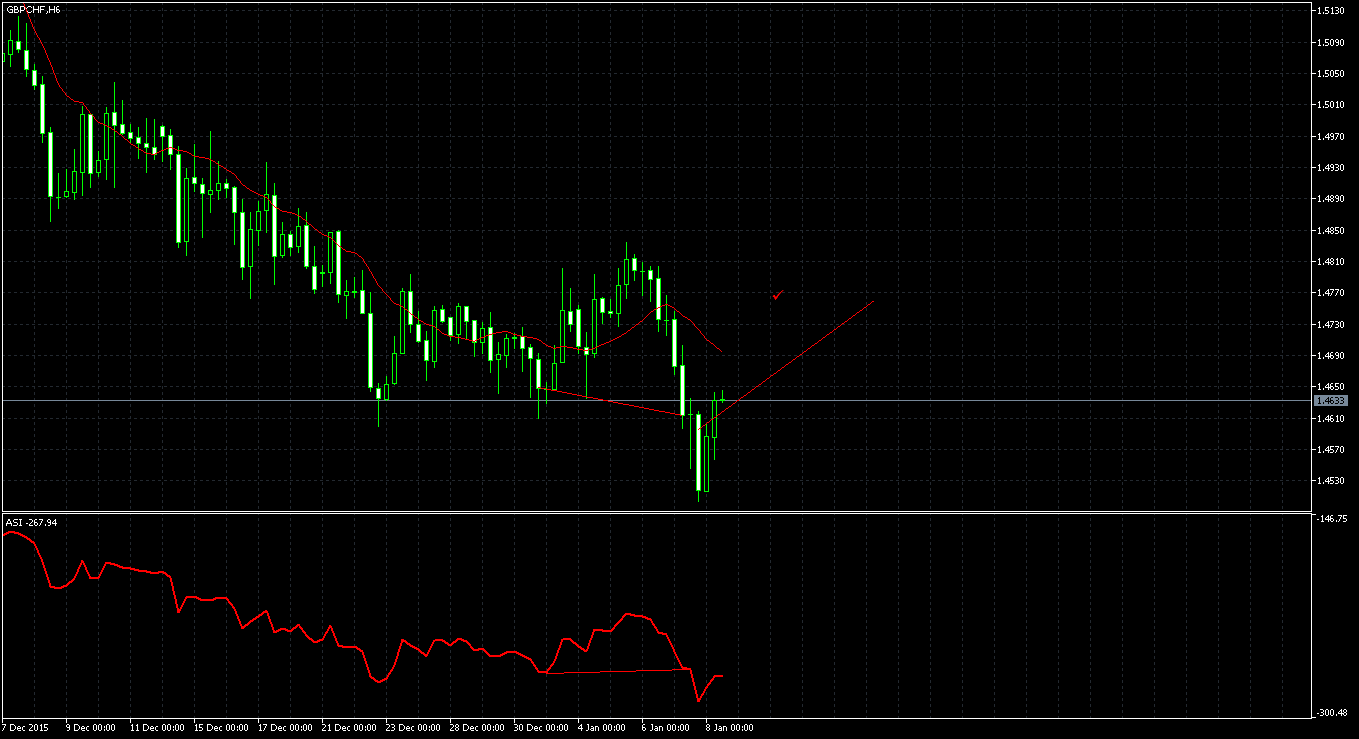Click the 1.4530 price level label
The width and height of the screenshot is (1359, 739).
pos(1331,480)
